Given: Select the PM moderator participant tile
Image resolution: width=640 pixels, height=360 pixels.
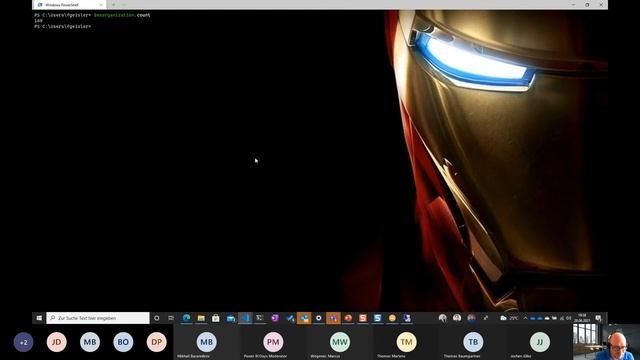Looking at the screenshot, I should click(x=273, y=342).
